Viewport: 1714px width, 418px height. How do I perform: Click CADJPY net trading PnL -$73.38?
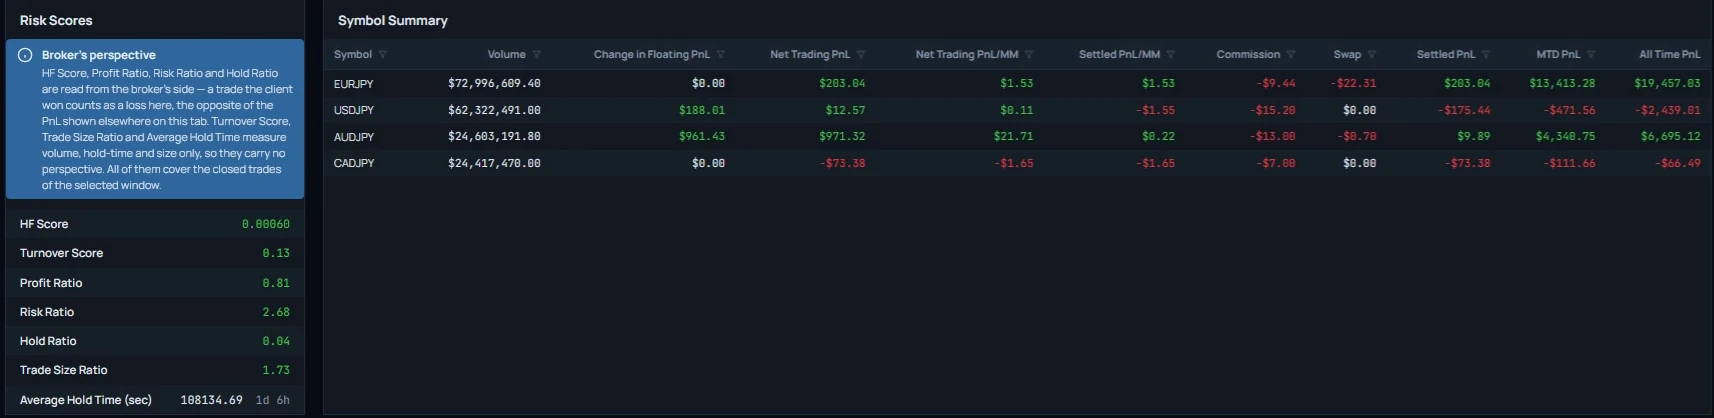842,163
